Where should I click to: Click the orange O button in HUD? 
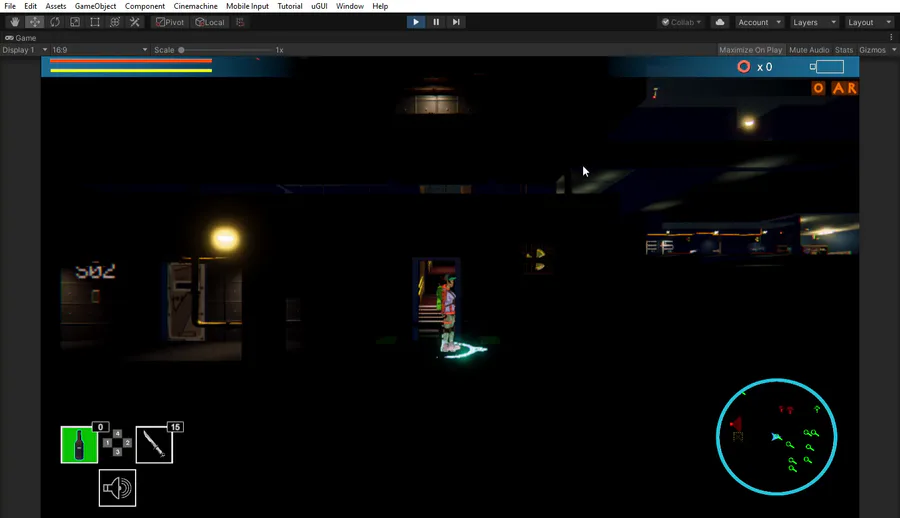coord(818,88)
